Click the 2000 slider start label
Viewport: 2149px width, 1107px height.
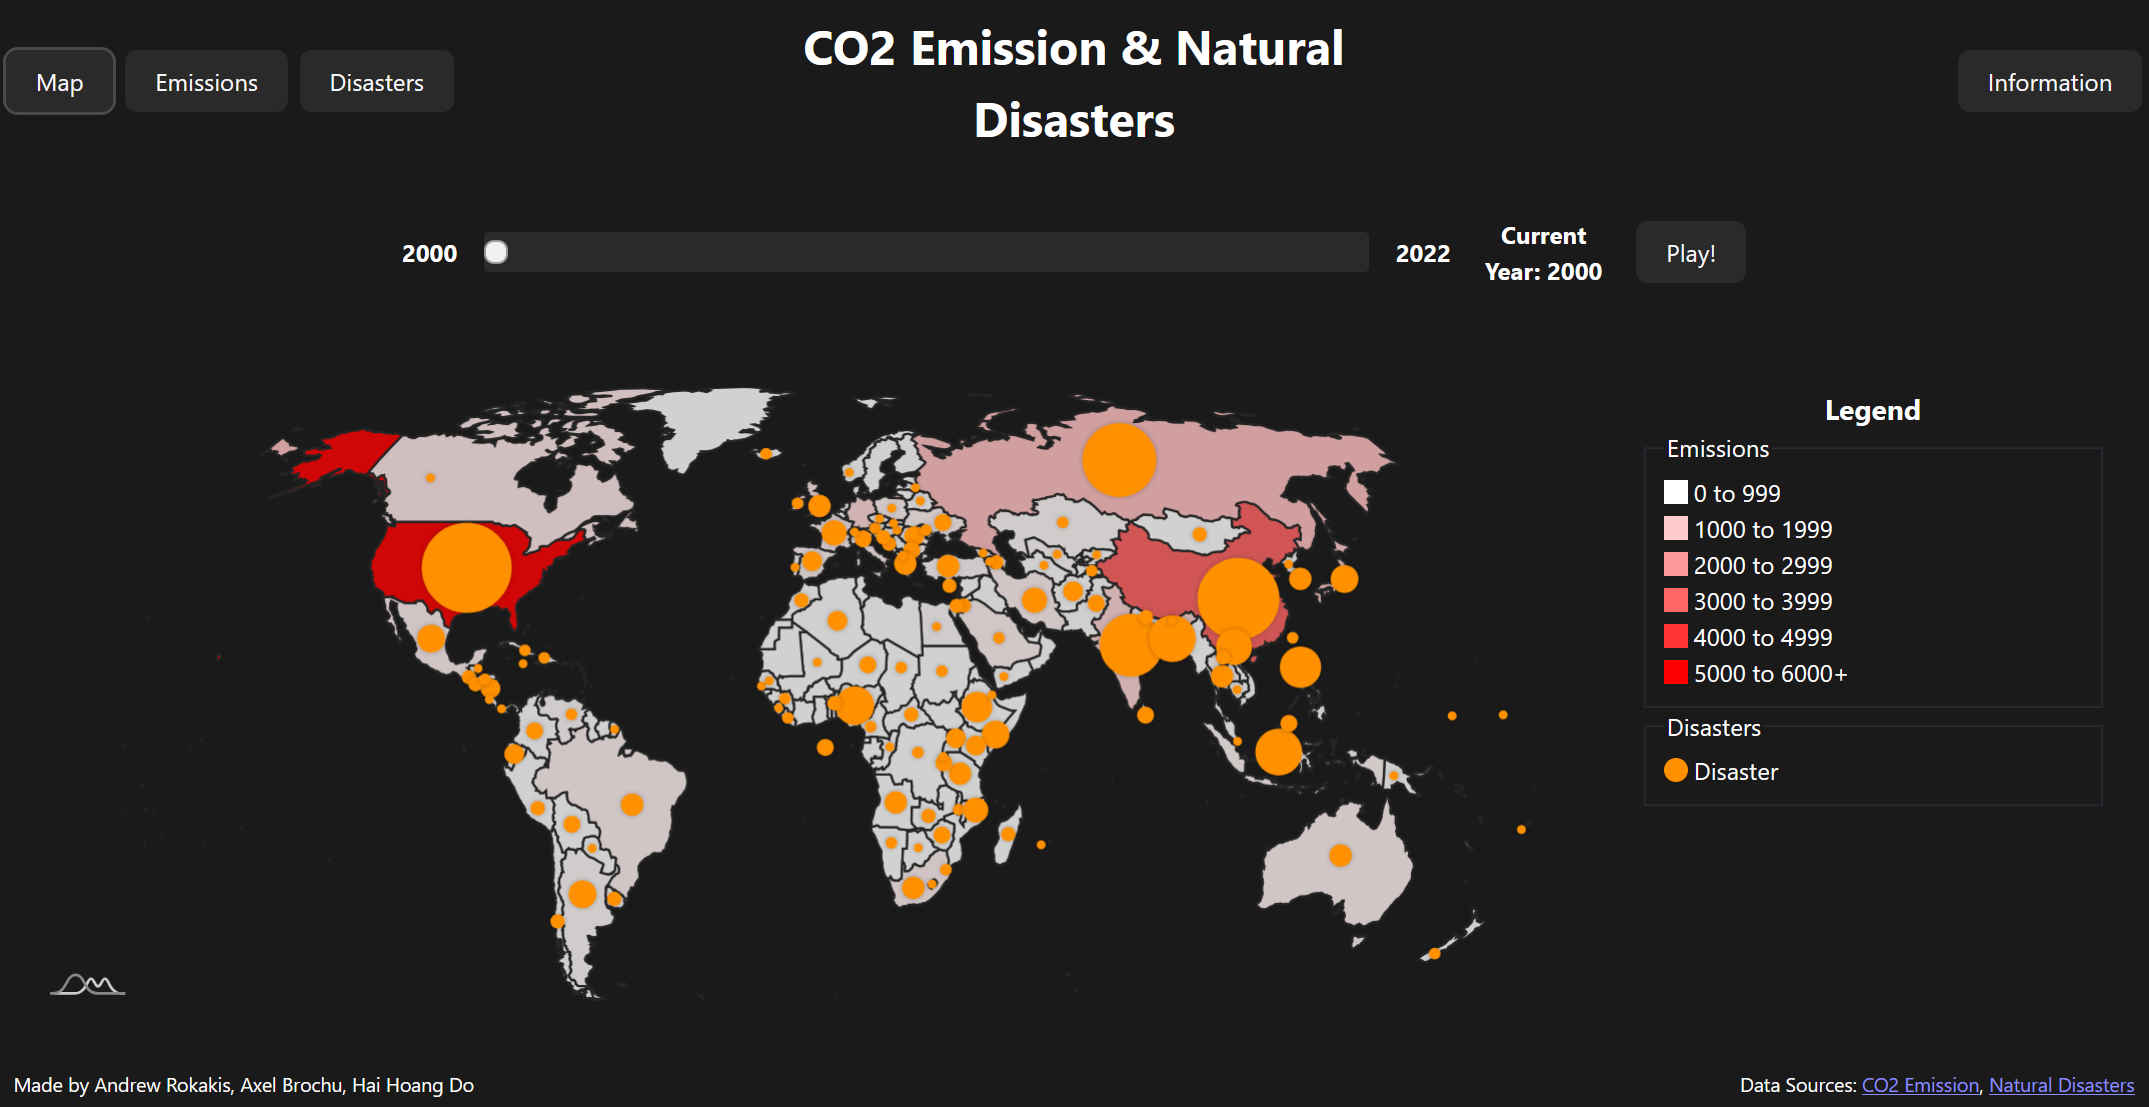click(x=429, y=253)
